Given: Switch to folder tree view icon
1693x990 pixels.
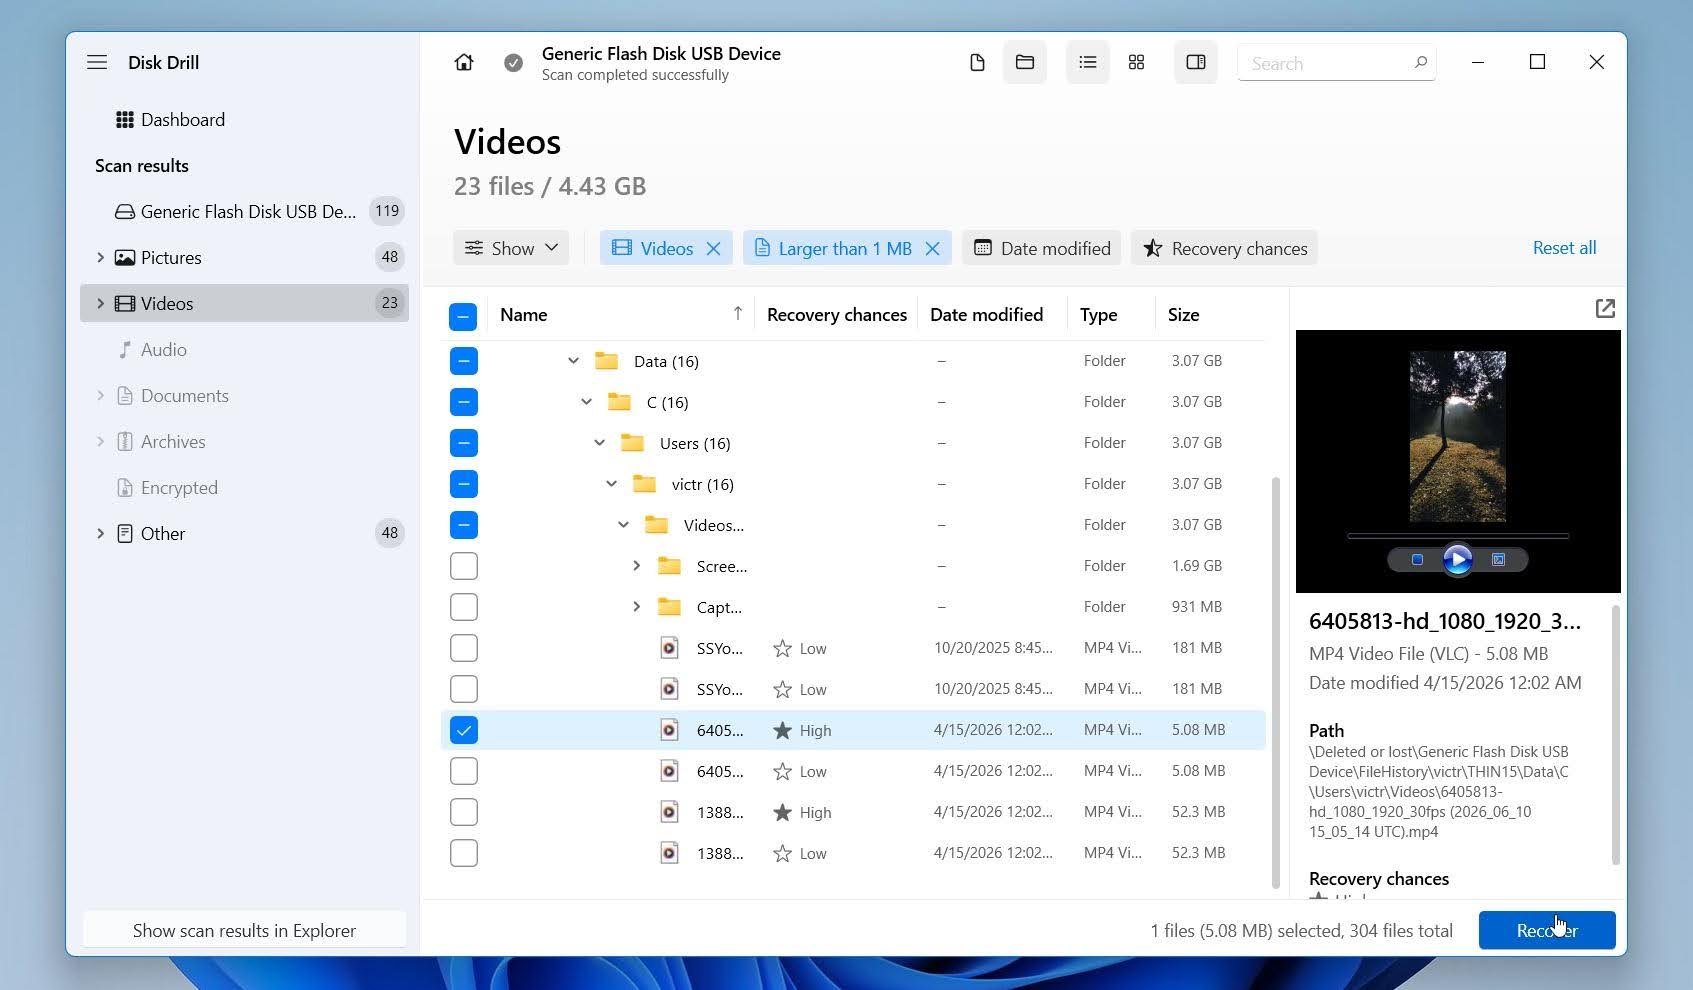Looking at the screenshot, I should pyautogui.click(x=1025, y=62).
